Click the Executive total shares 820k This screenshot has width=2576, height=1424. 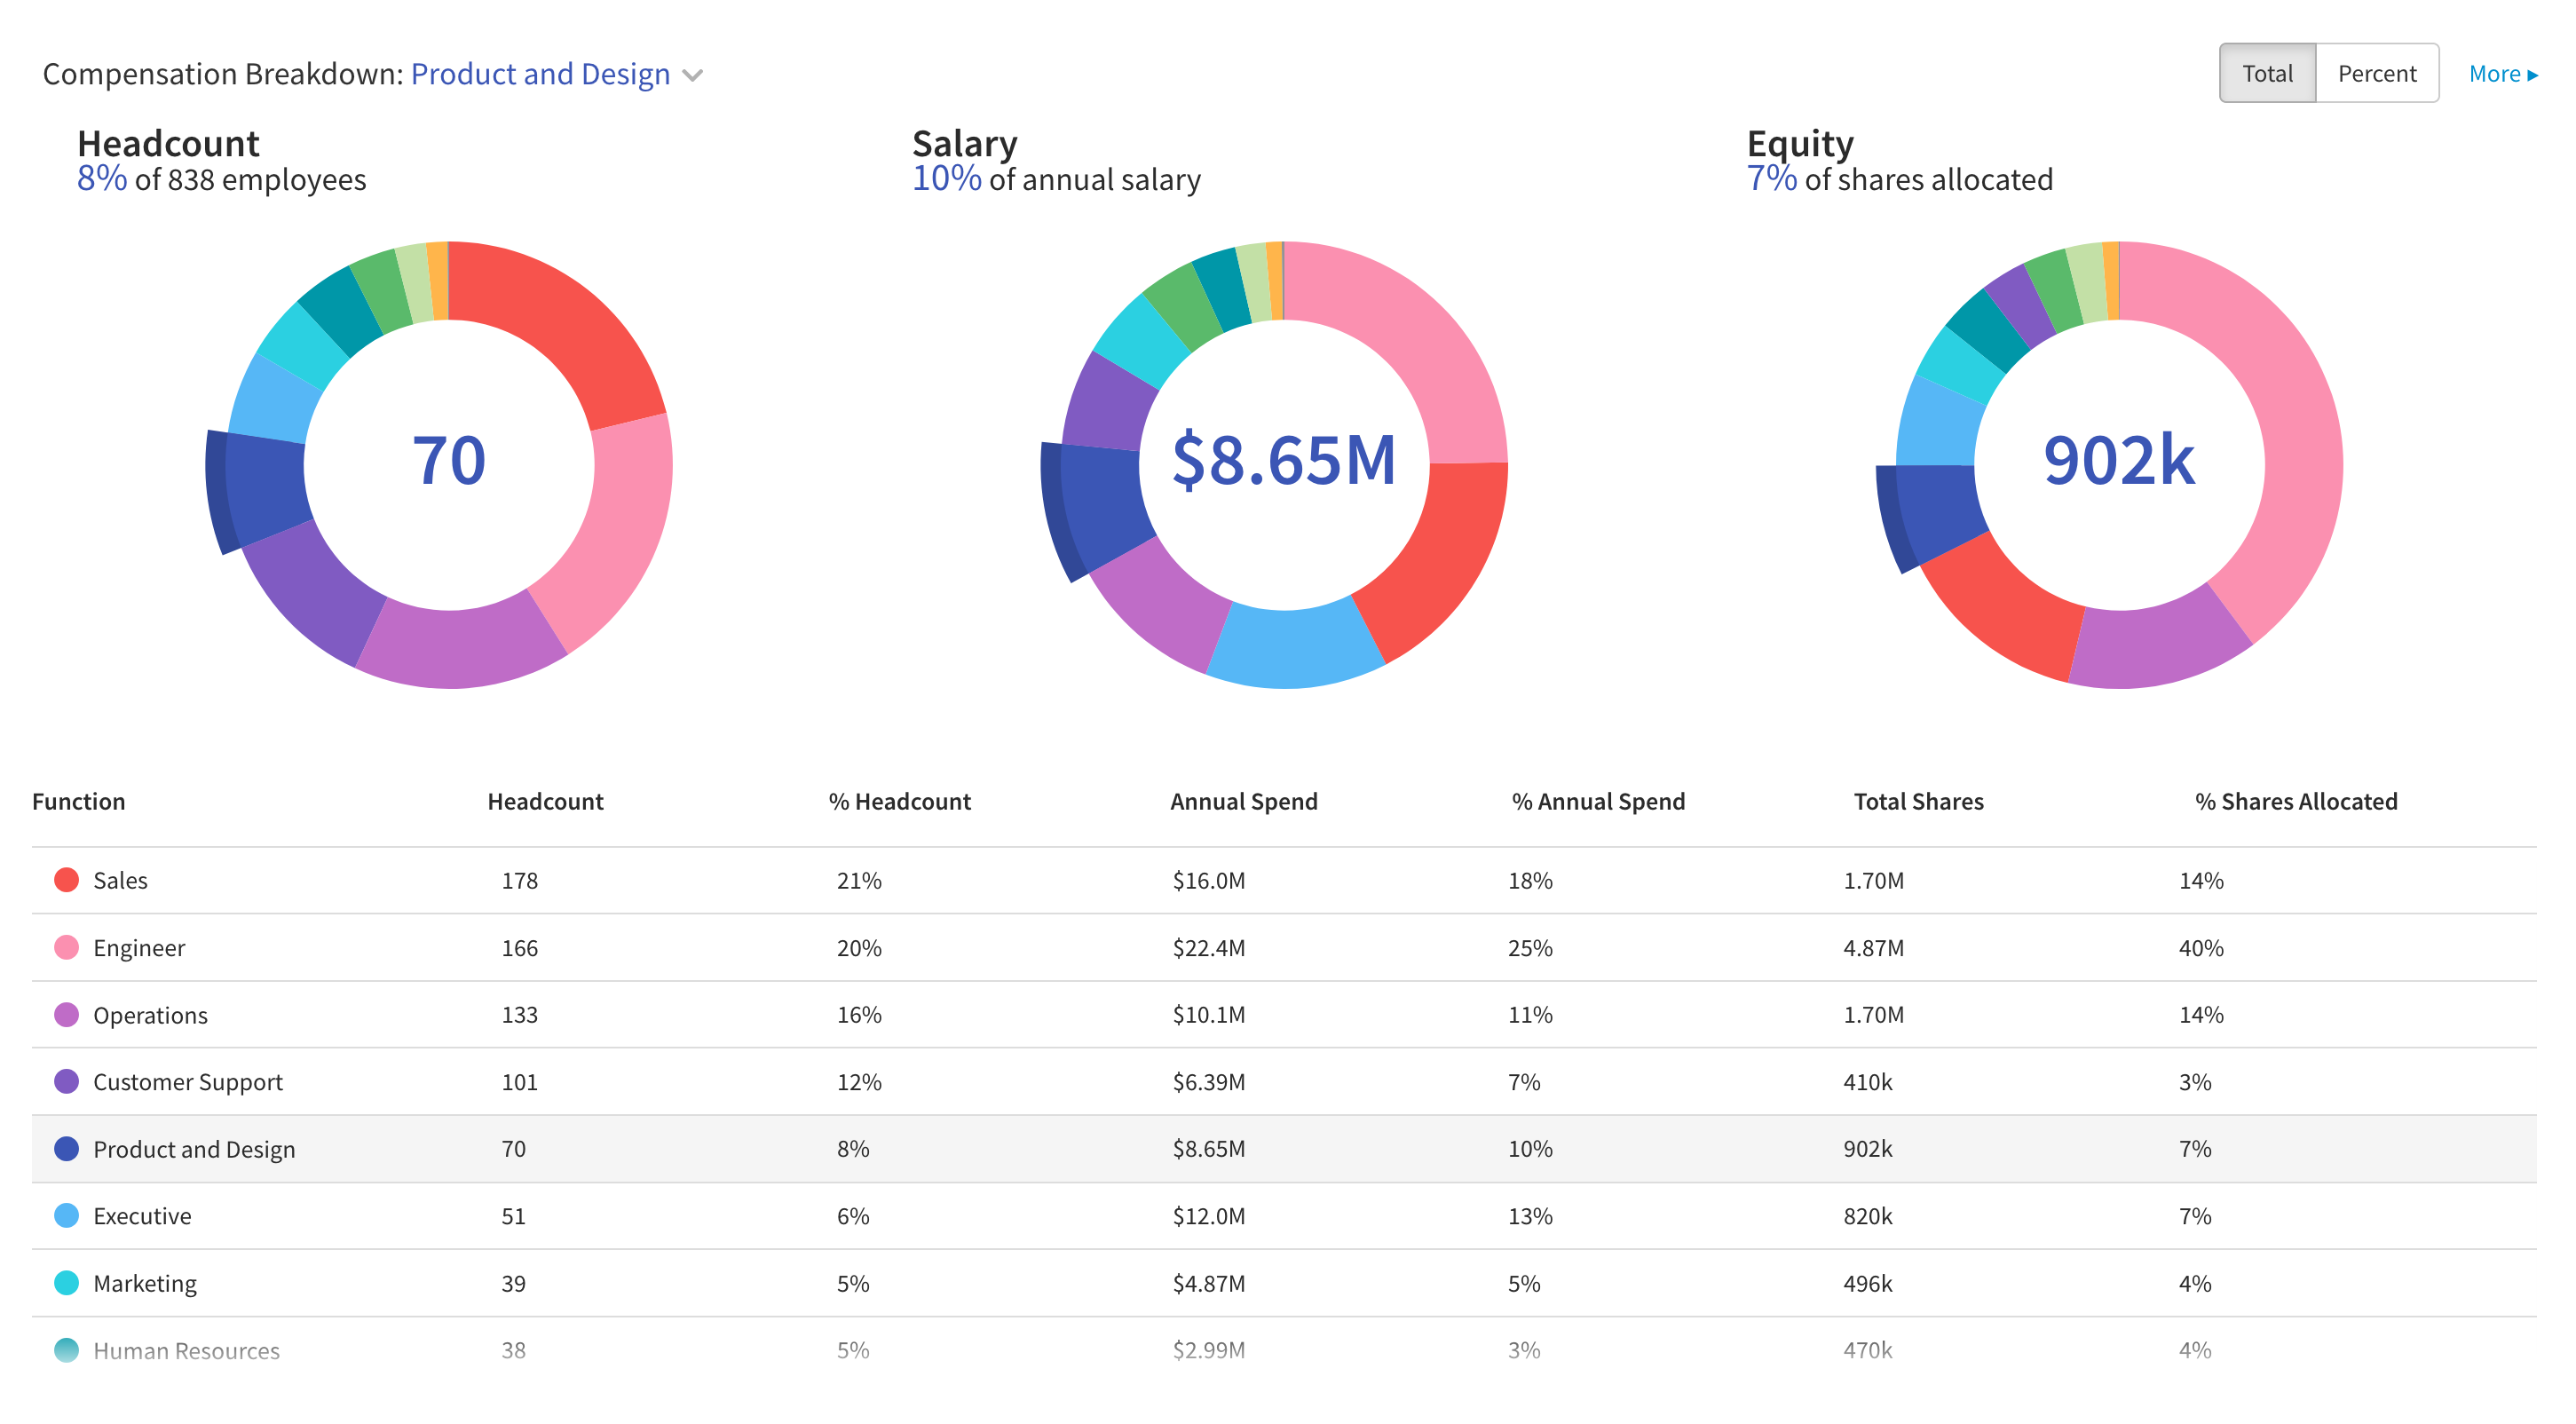(1867, 1216)
